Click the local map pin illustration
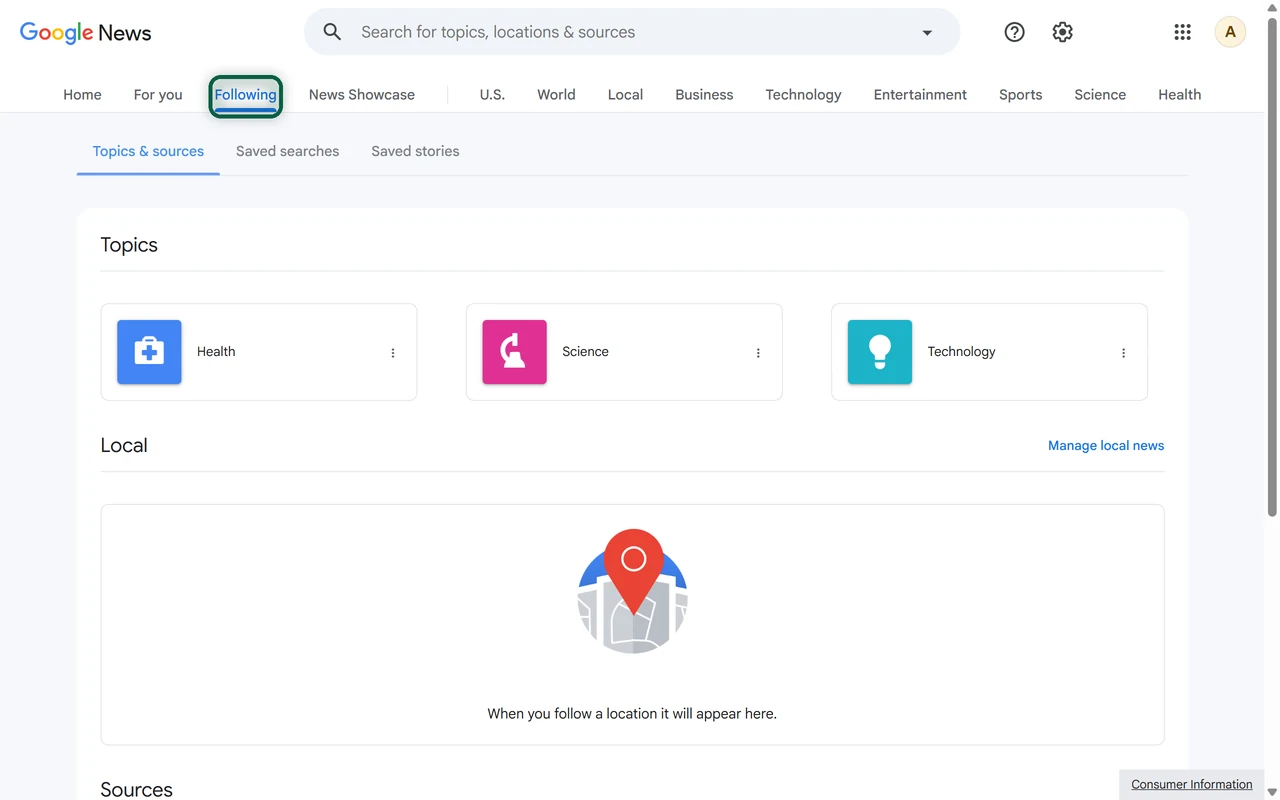Screen dimensions: 1280x800 (x=633, y=591)
